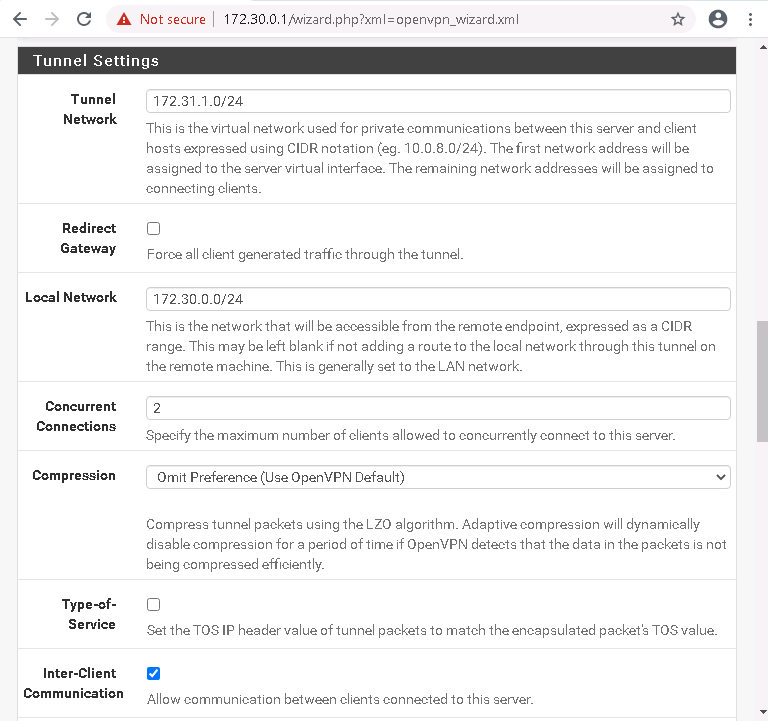The width and height of the screenshot is (768, 721).
Task: Click the Concurrent Connections input field
Action: point(438,408)
